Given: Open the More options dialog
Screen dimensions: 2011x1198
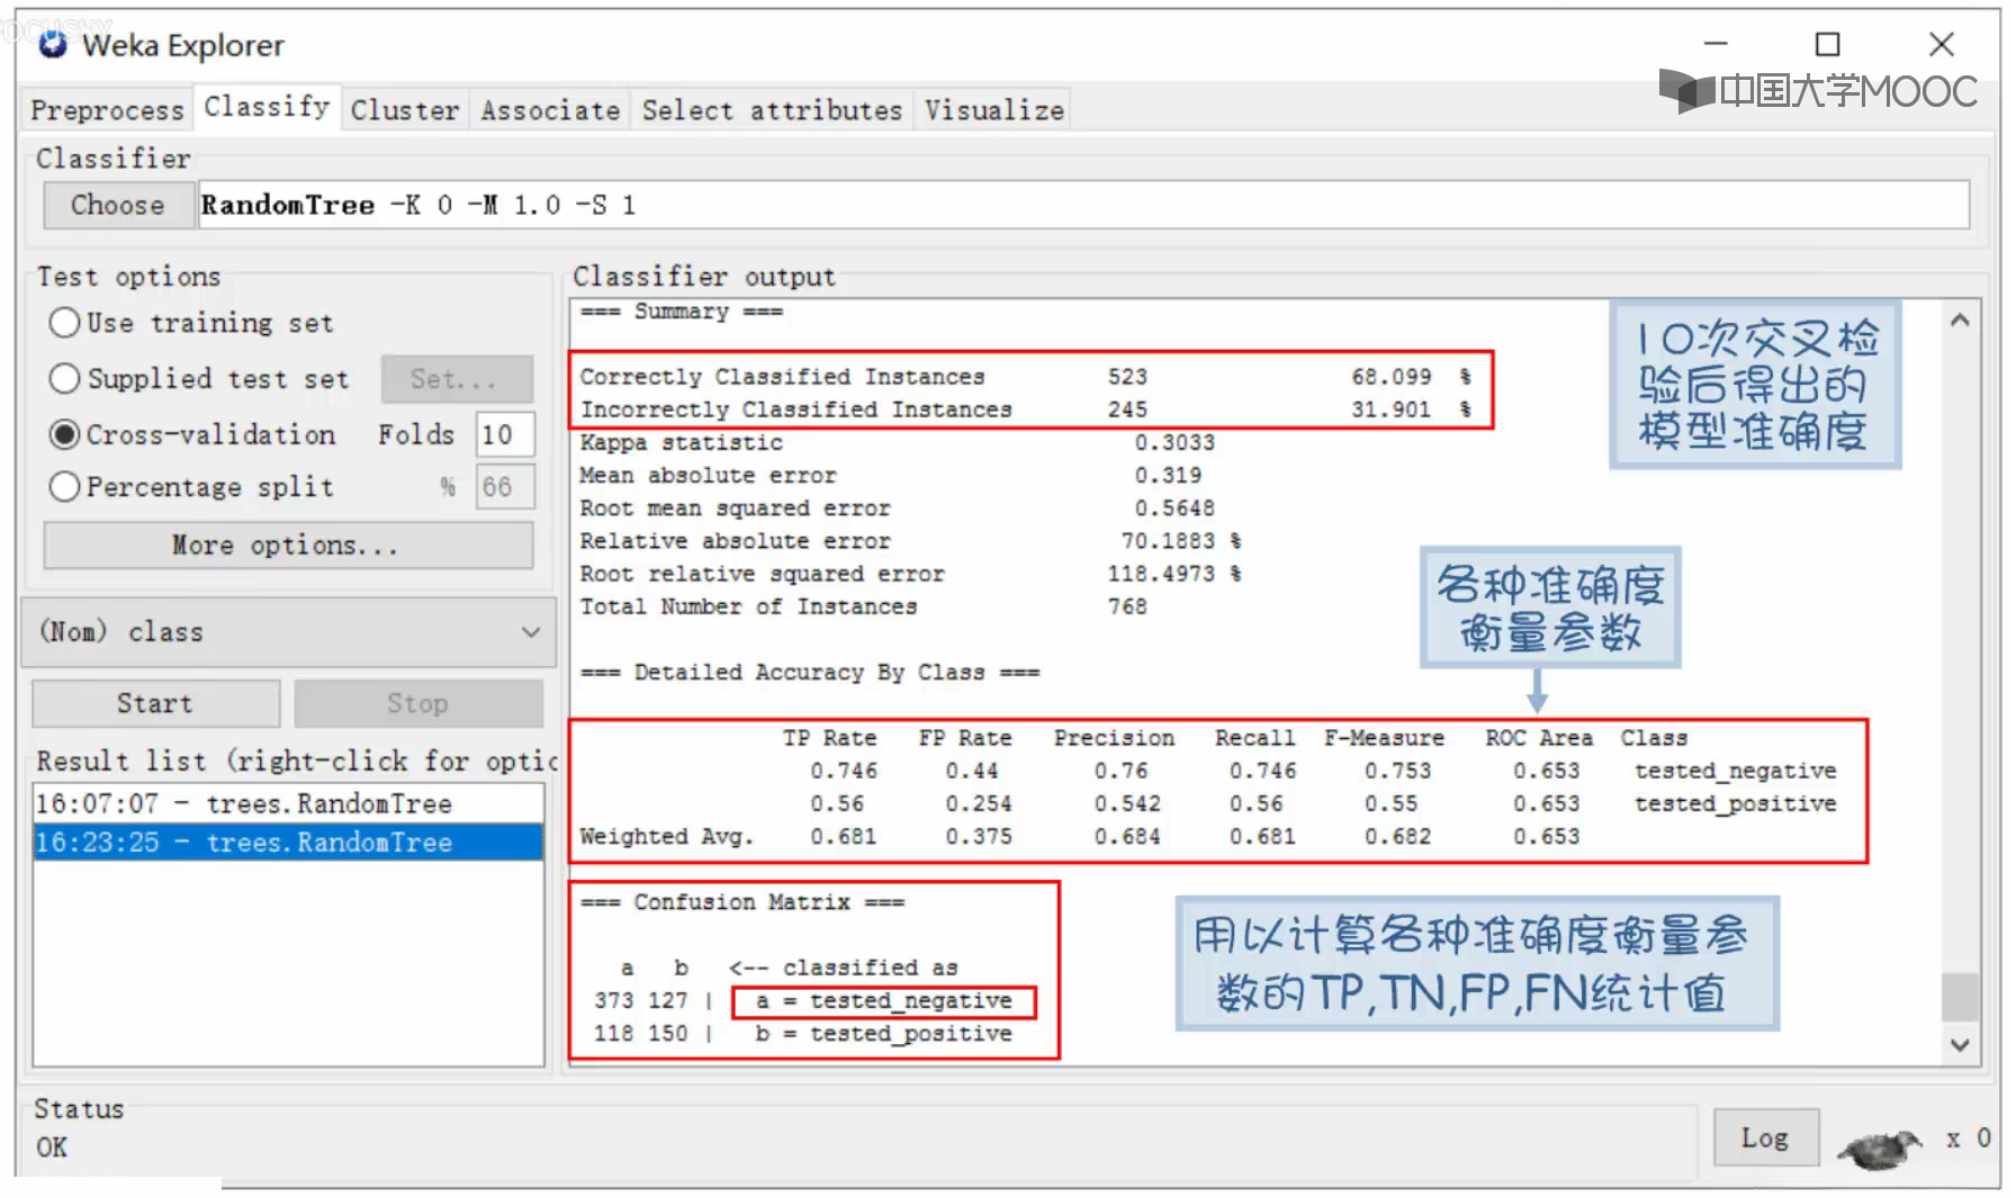Looking at the screenshot, I should coord(287,545).
